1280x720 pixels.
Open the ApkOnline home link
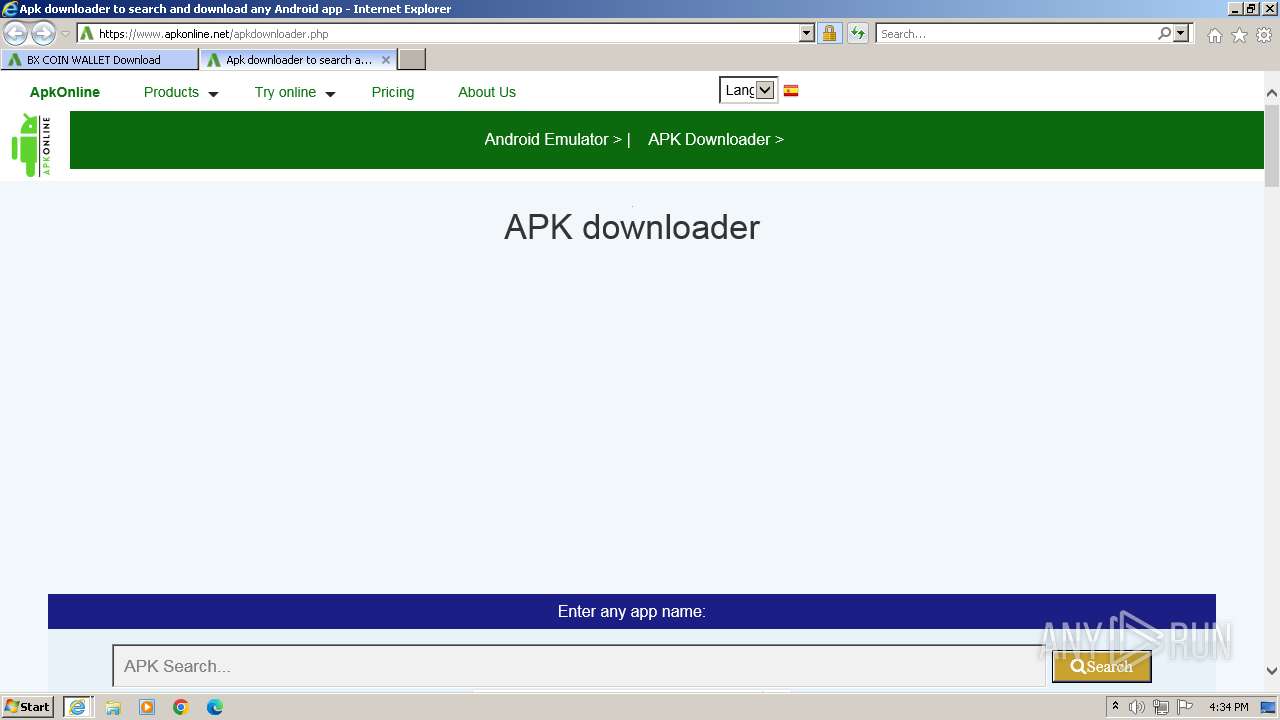(65, 92)
